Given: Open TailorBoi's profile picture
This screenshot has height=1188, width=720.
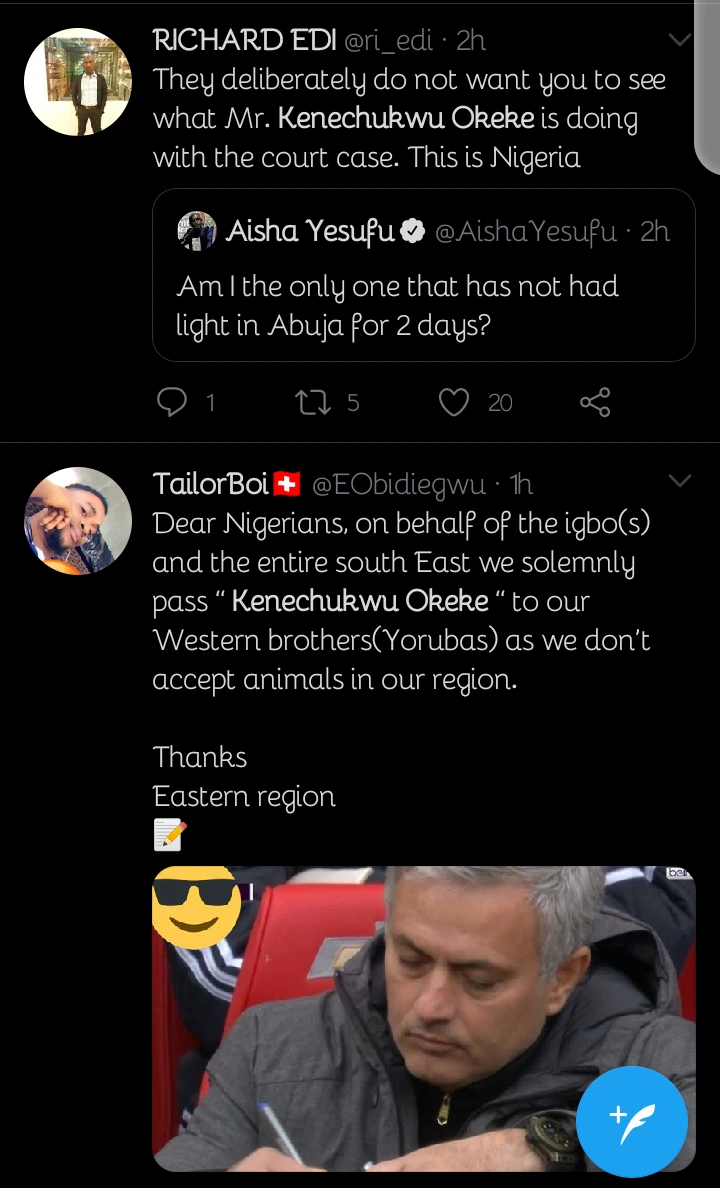Looking at the screenshot, I should (78, 521).
